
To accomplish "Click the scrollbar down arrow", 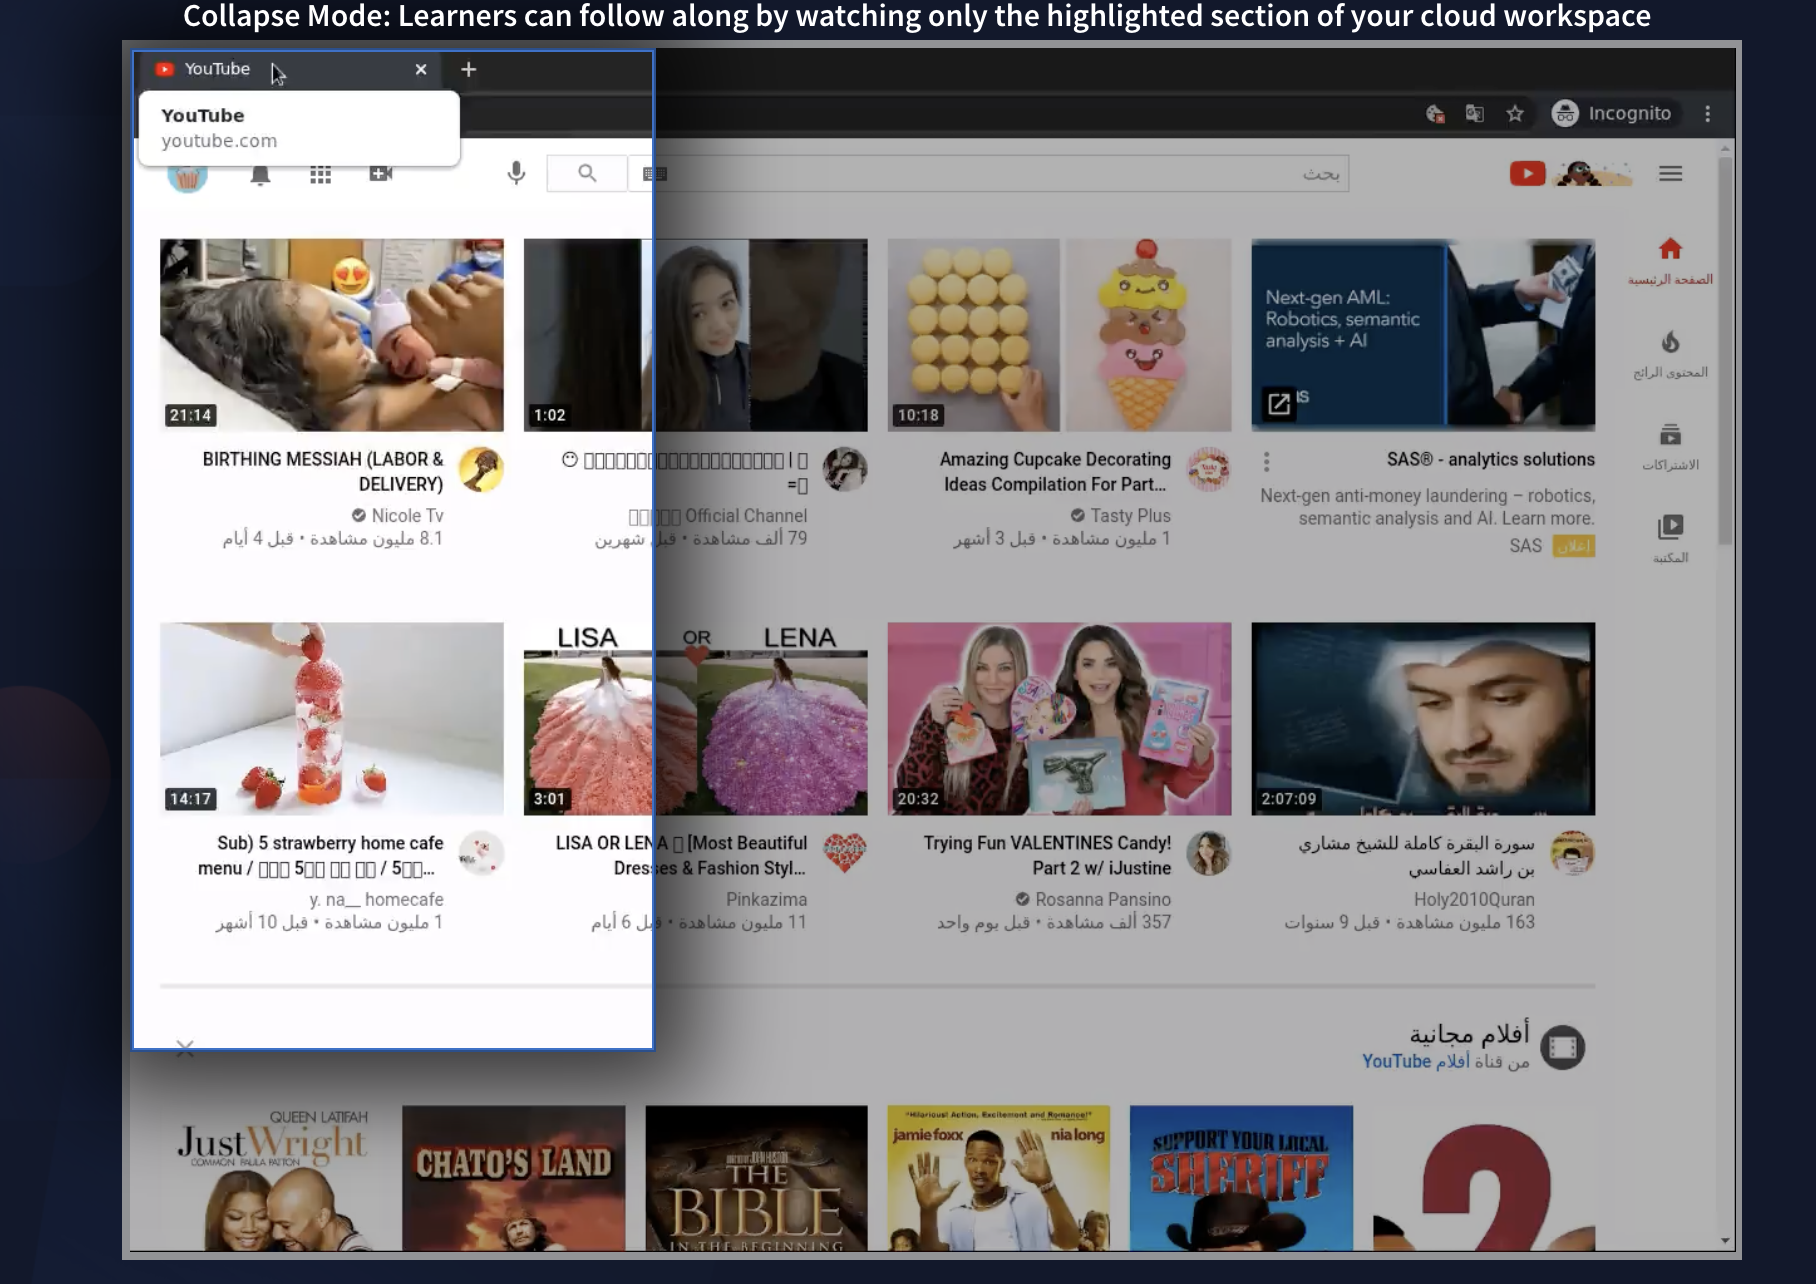I will 1725,1241.
